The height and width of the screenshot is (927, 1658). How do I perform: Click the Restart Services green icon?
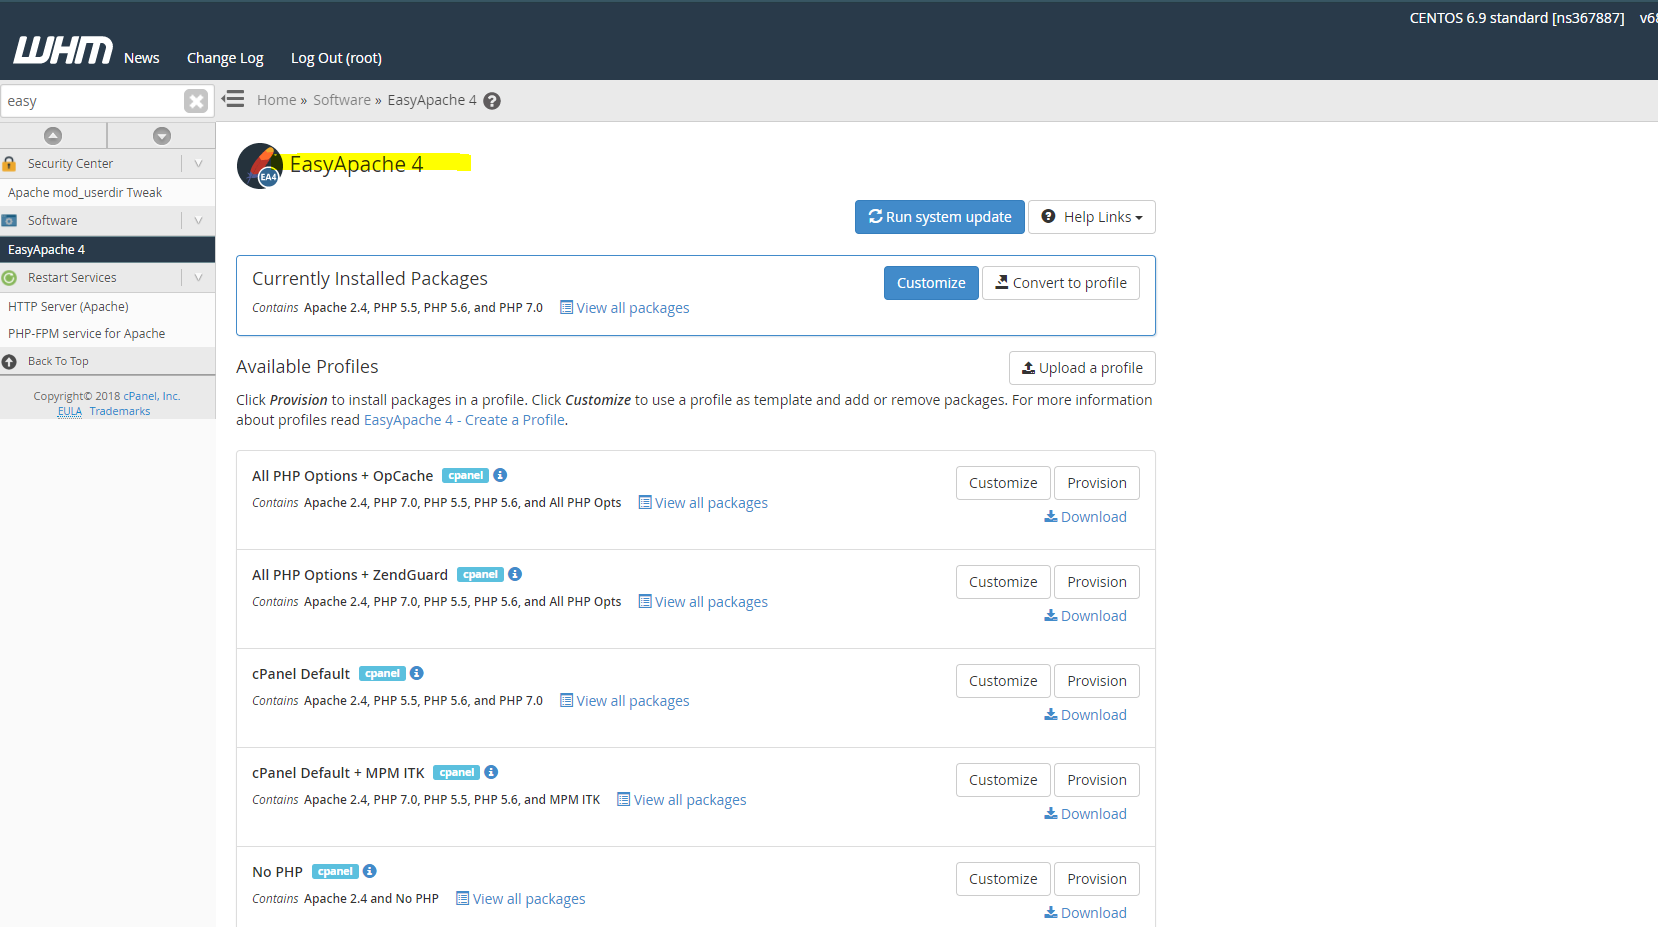coord(9,278)
